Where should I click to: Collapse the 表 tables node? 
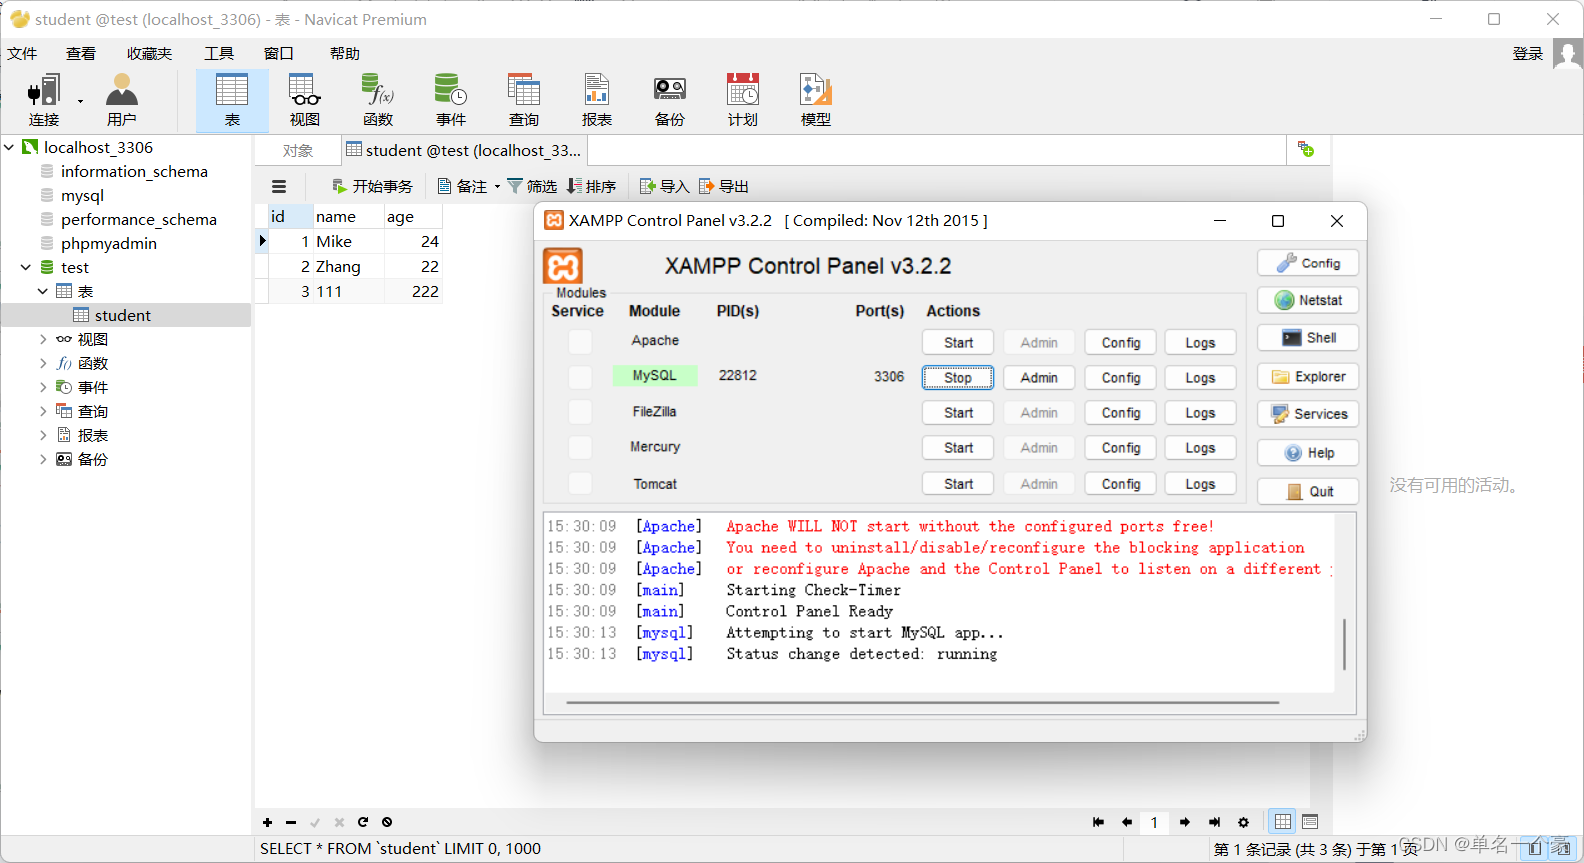[x=43, y=291]
